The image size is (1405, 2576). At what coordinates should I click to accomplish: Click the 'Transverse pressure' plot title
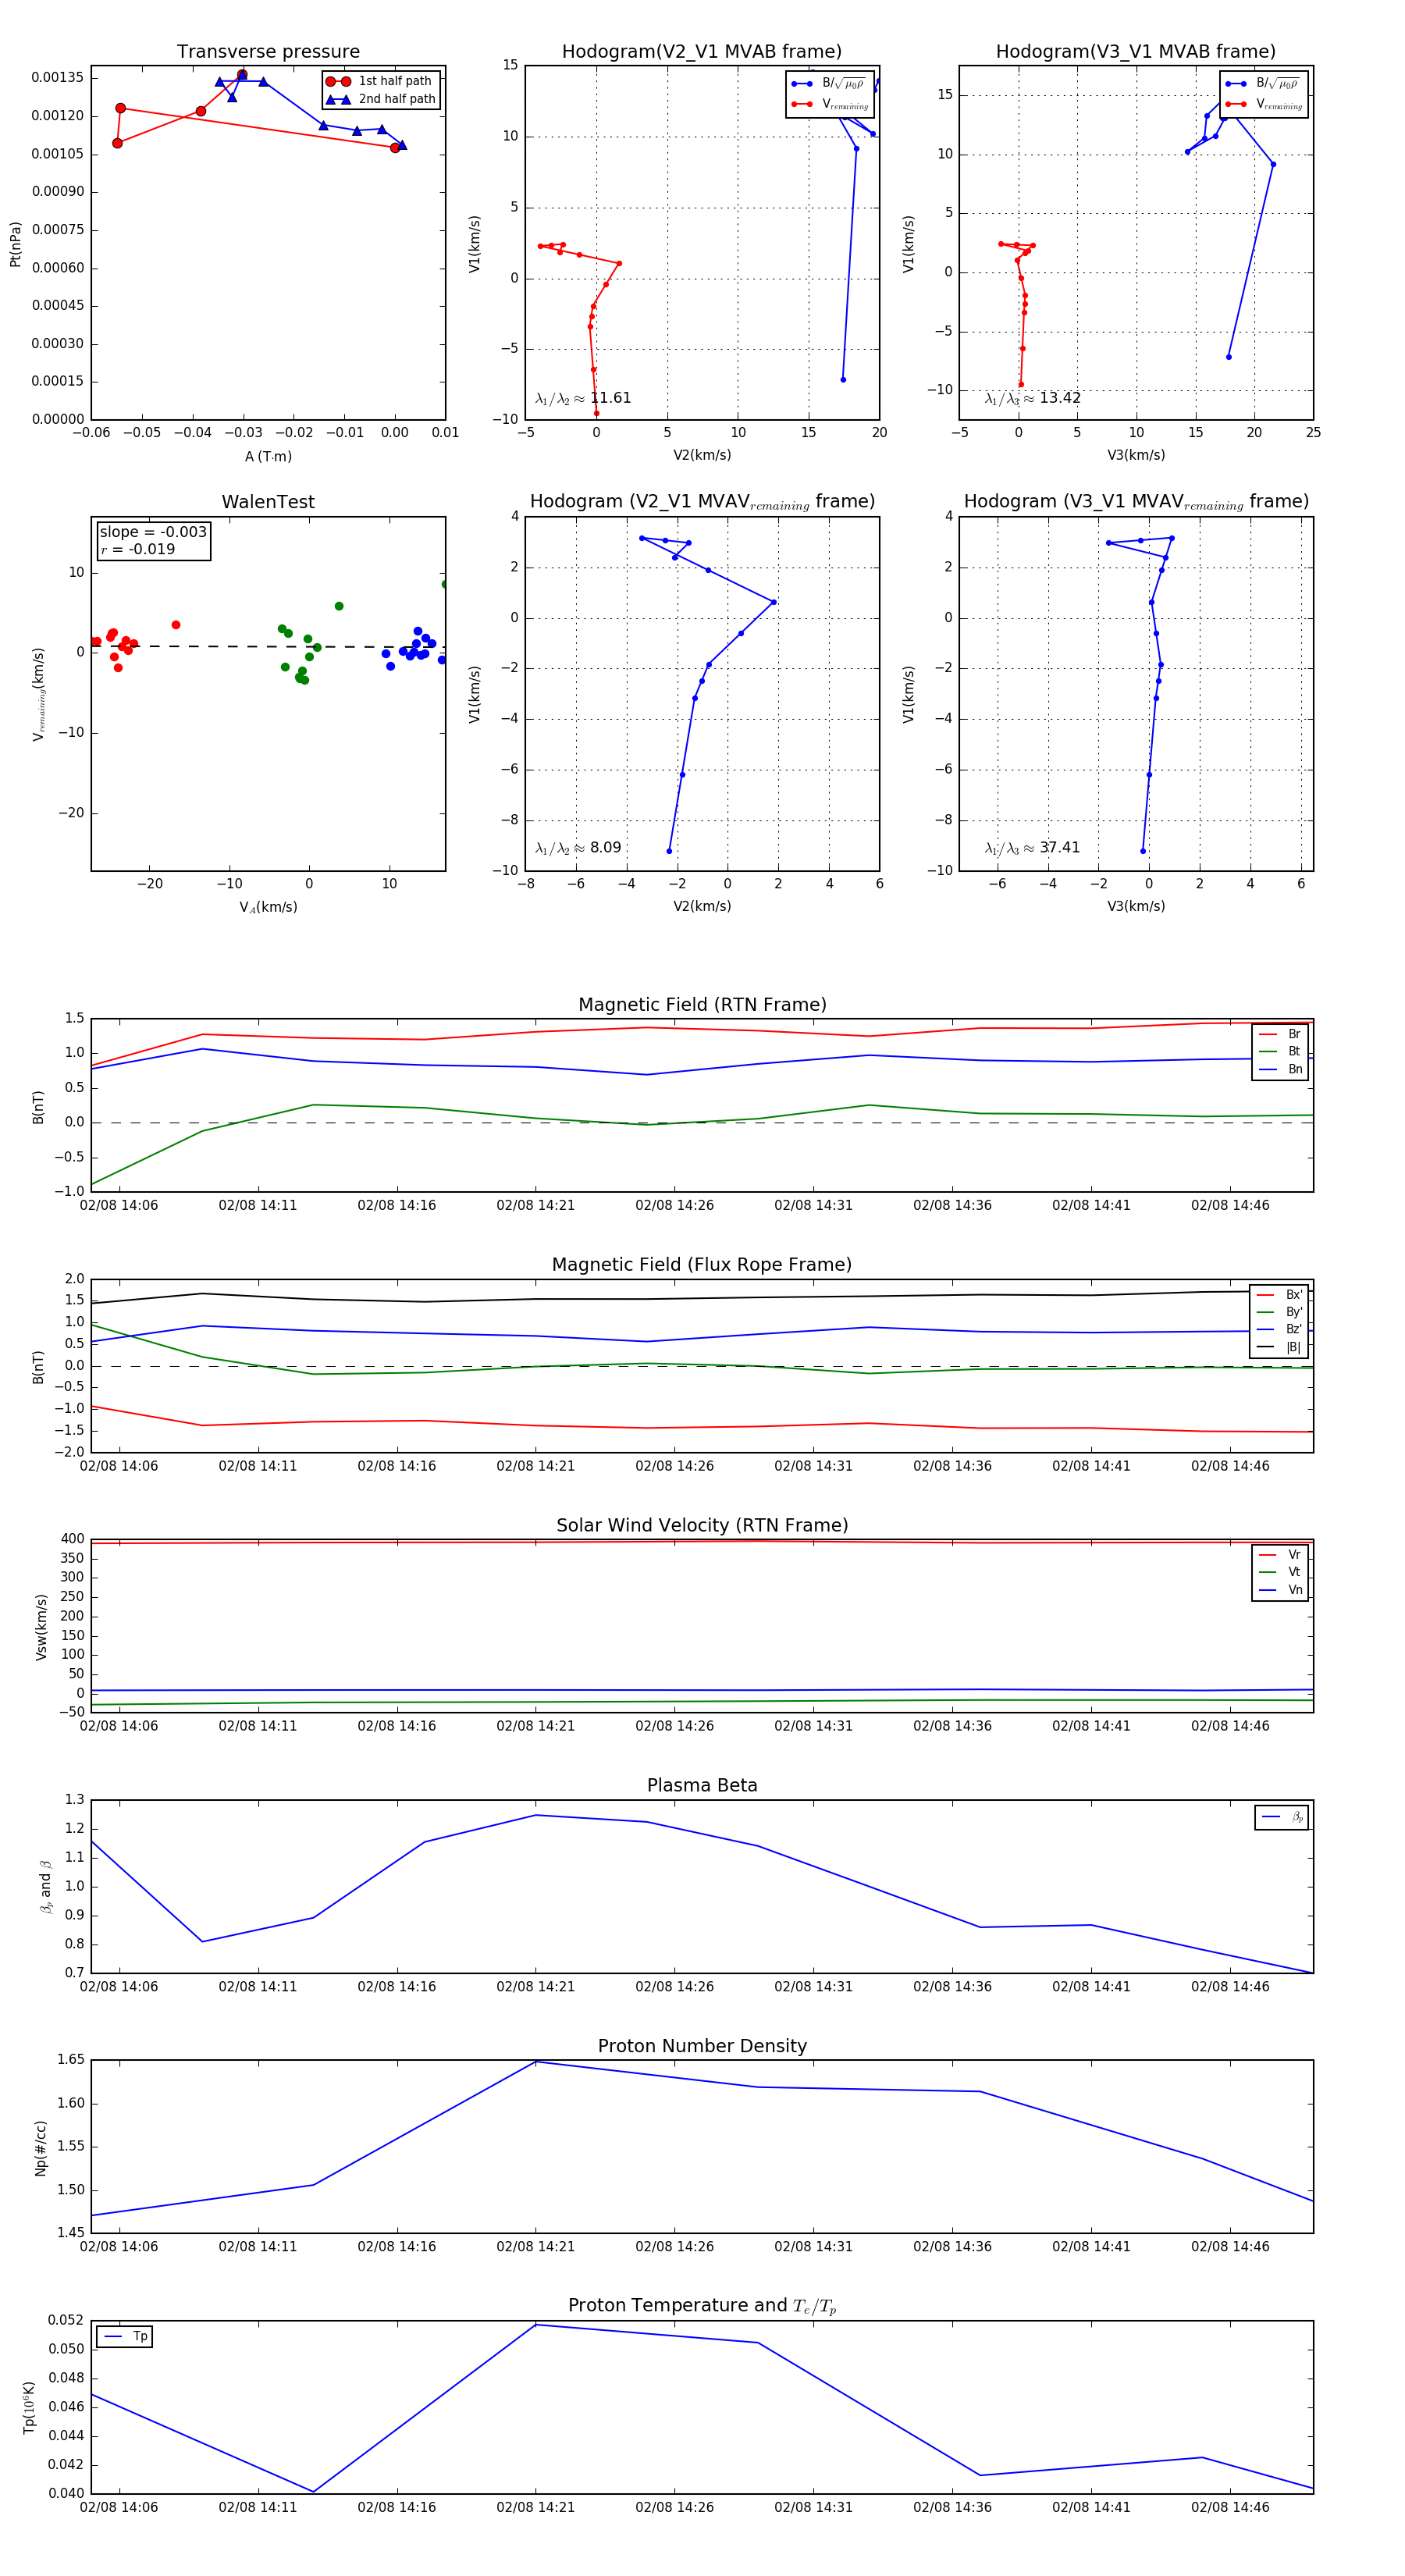click(x=268, y=51)
